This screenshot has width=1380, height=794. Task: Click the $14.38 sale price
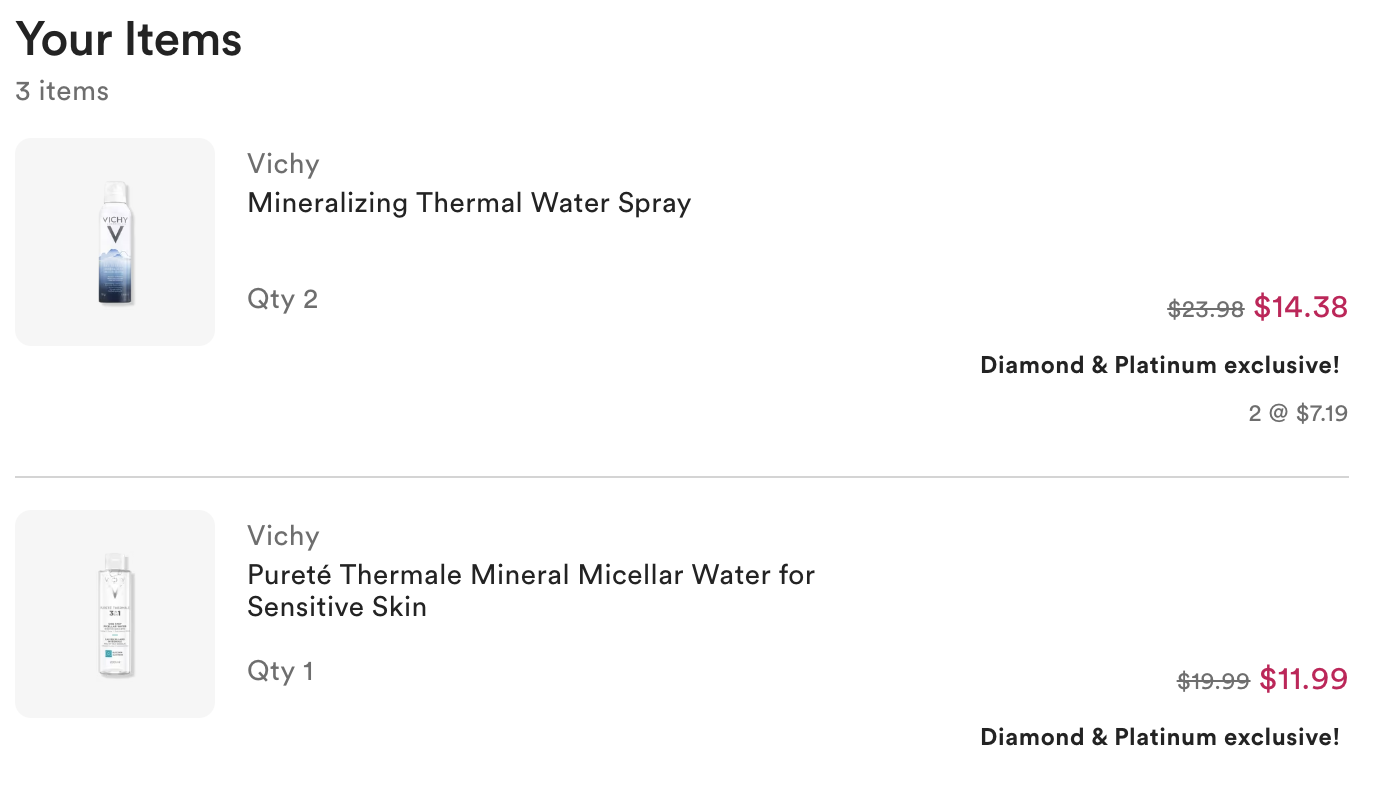pyautogui.click(x=1300, y=307)
